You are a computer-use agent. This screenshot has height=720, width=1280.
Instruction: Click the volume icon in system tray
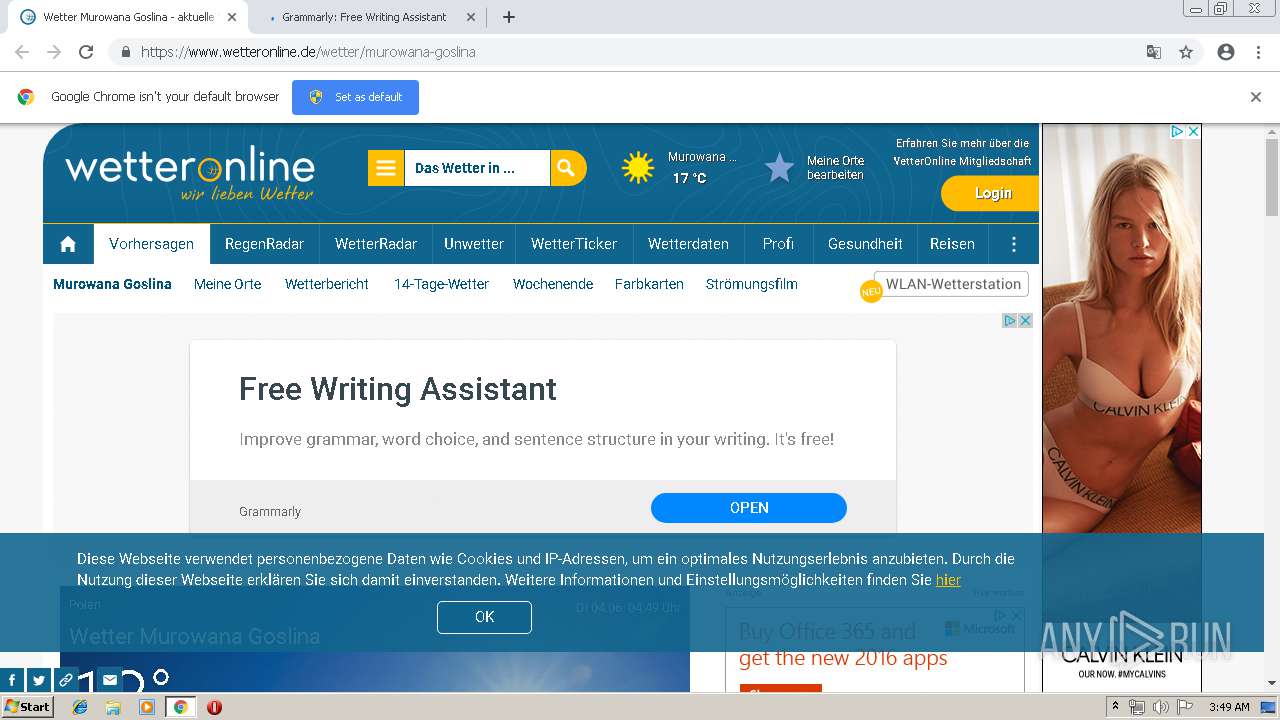pyautogui.click(x=1160, y=707)
